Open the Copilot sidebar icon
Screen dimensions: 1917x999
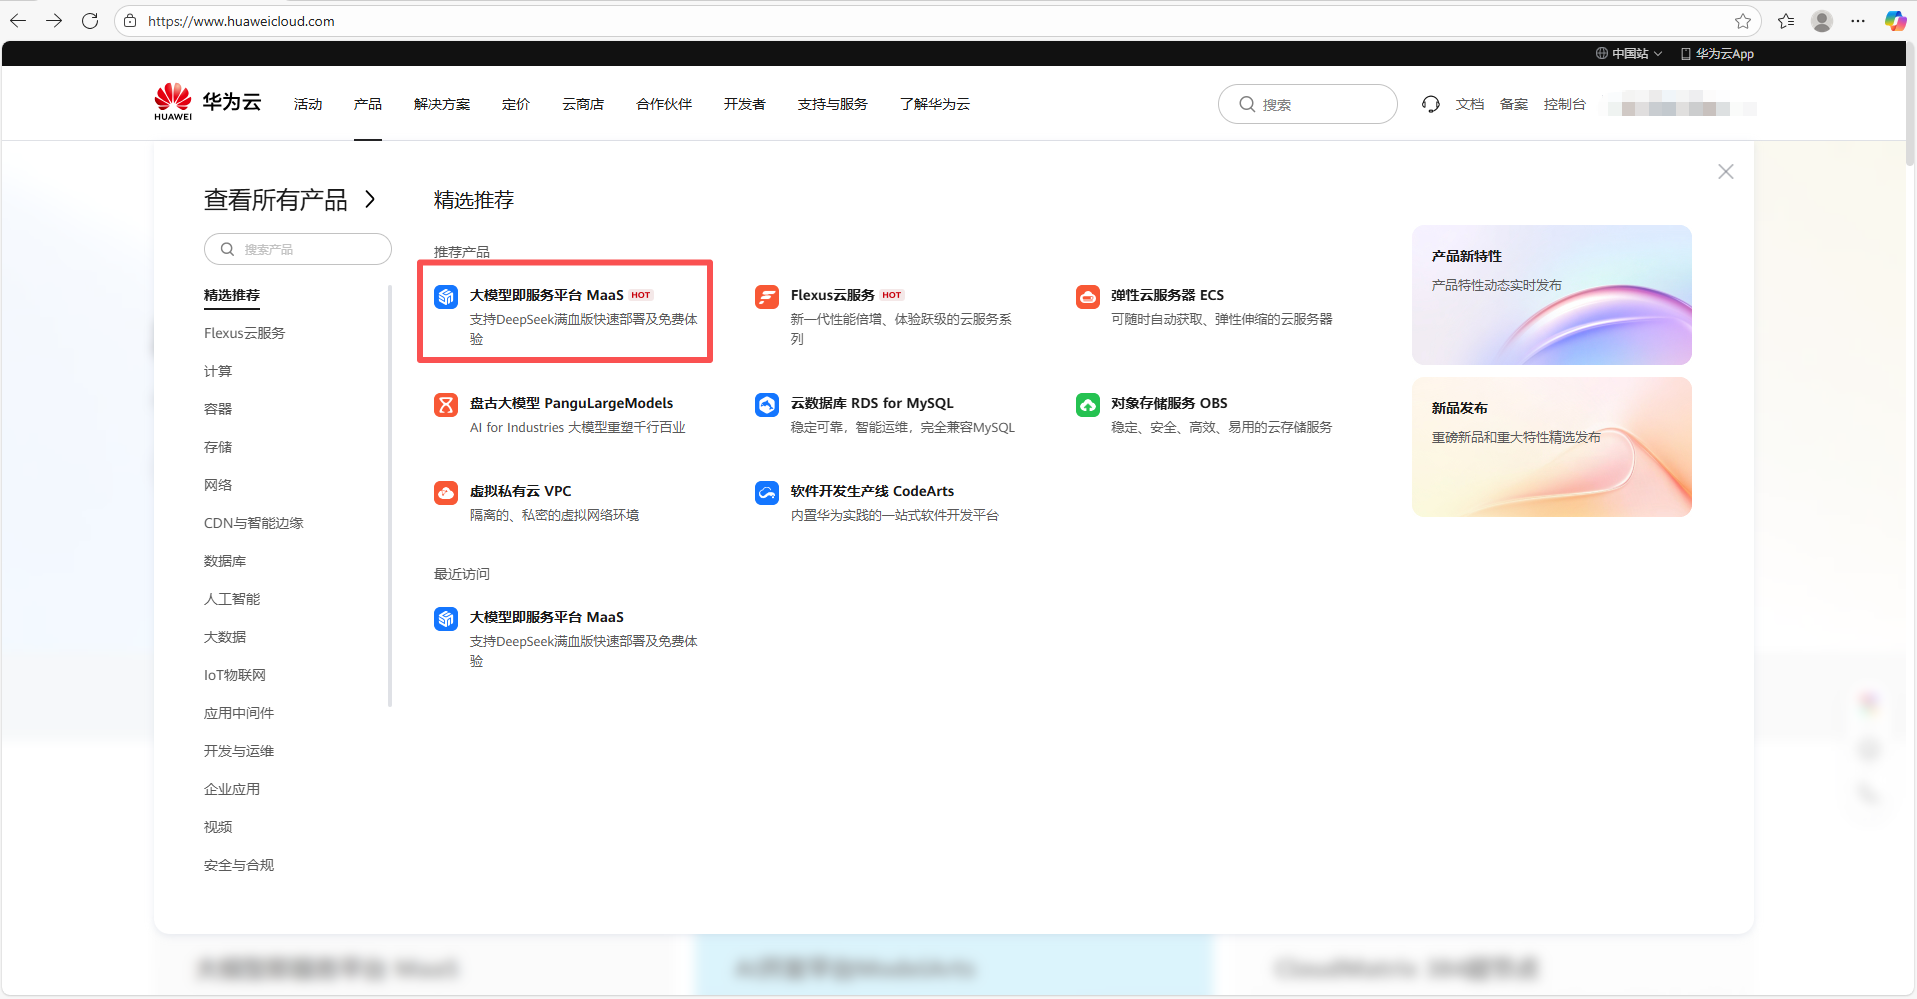point(1895,21)
